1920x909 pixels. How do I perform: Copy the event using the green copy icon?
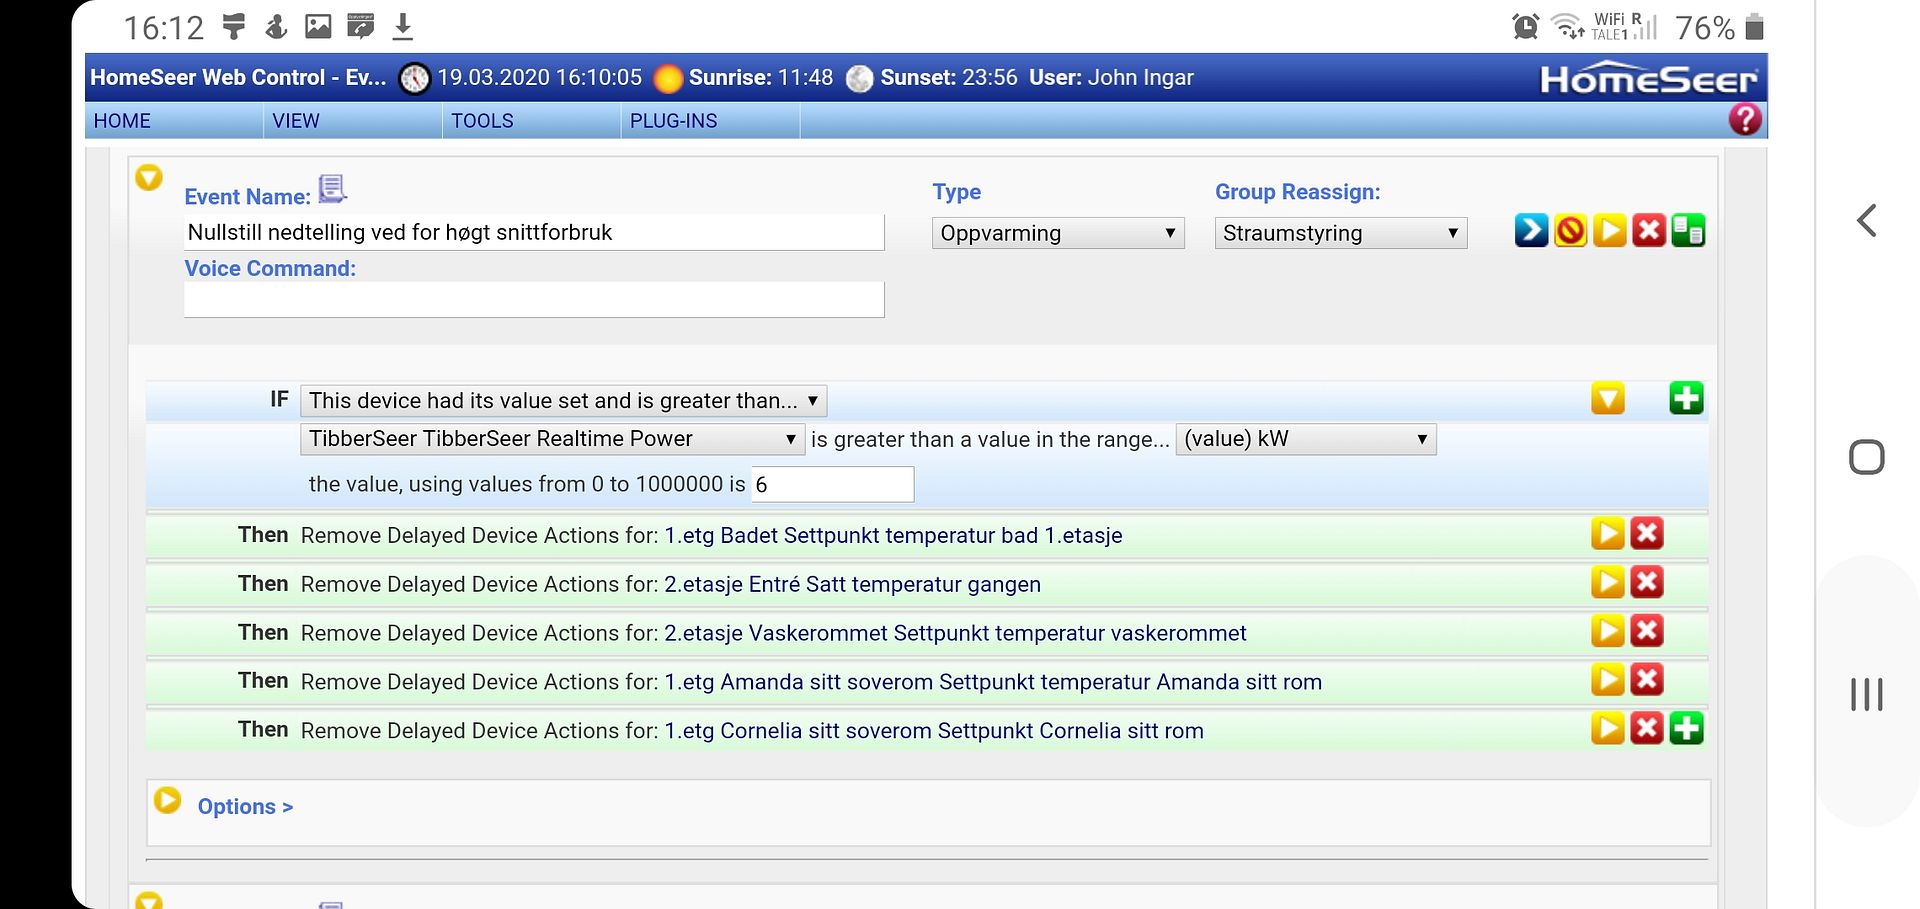1687,230
